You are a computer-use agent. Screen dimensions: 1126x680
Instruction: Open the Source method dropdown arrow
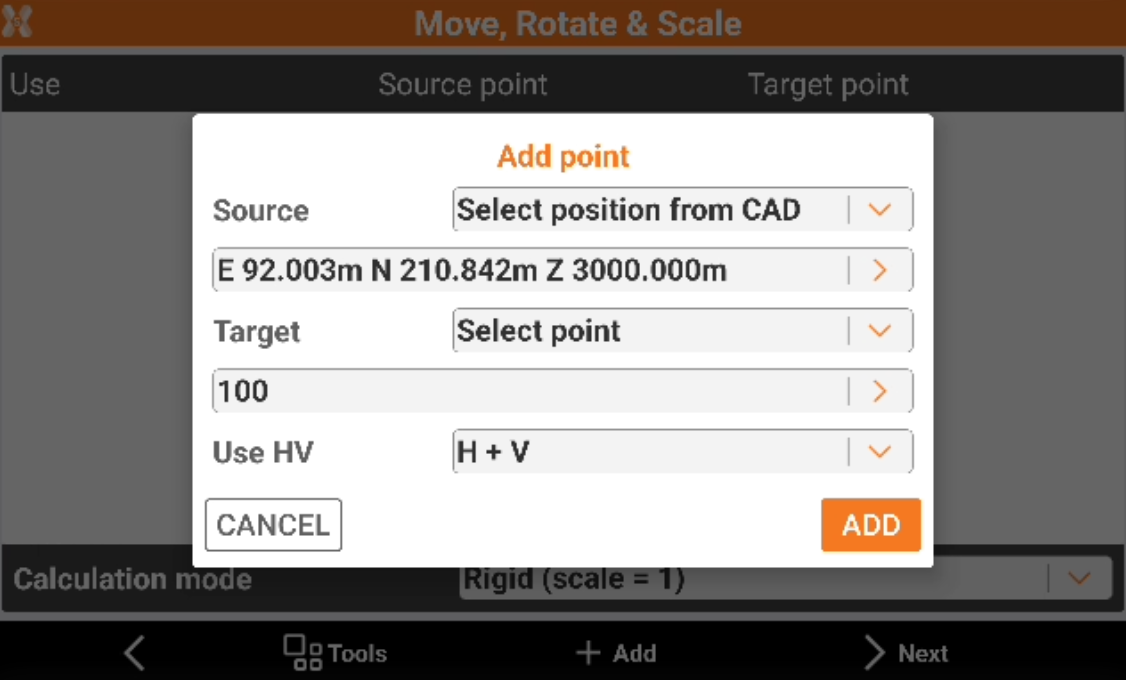tap(879, 210)
